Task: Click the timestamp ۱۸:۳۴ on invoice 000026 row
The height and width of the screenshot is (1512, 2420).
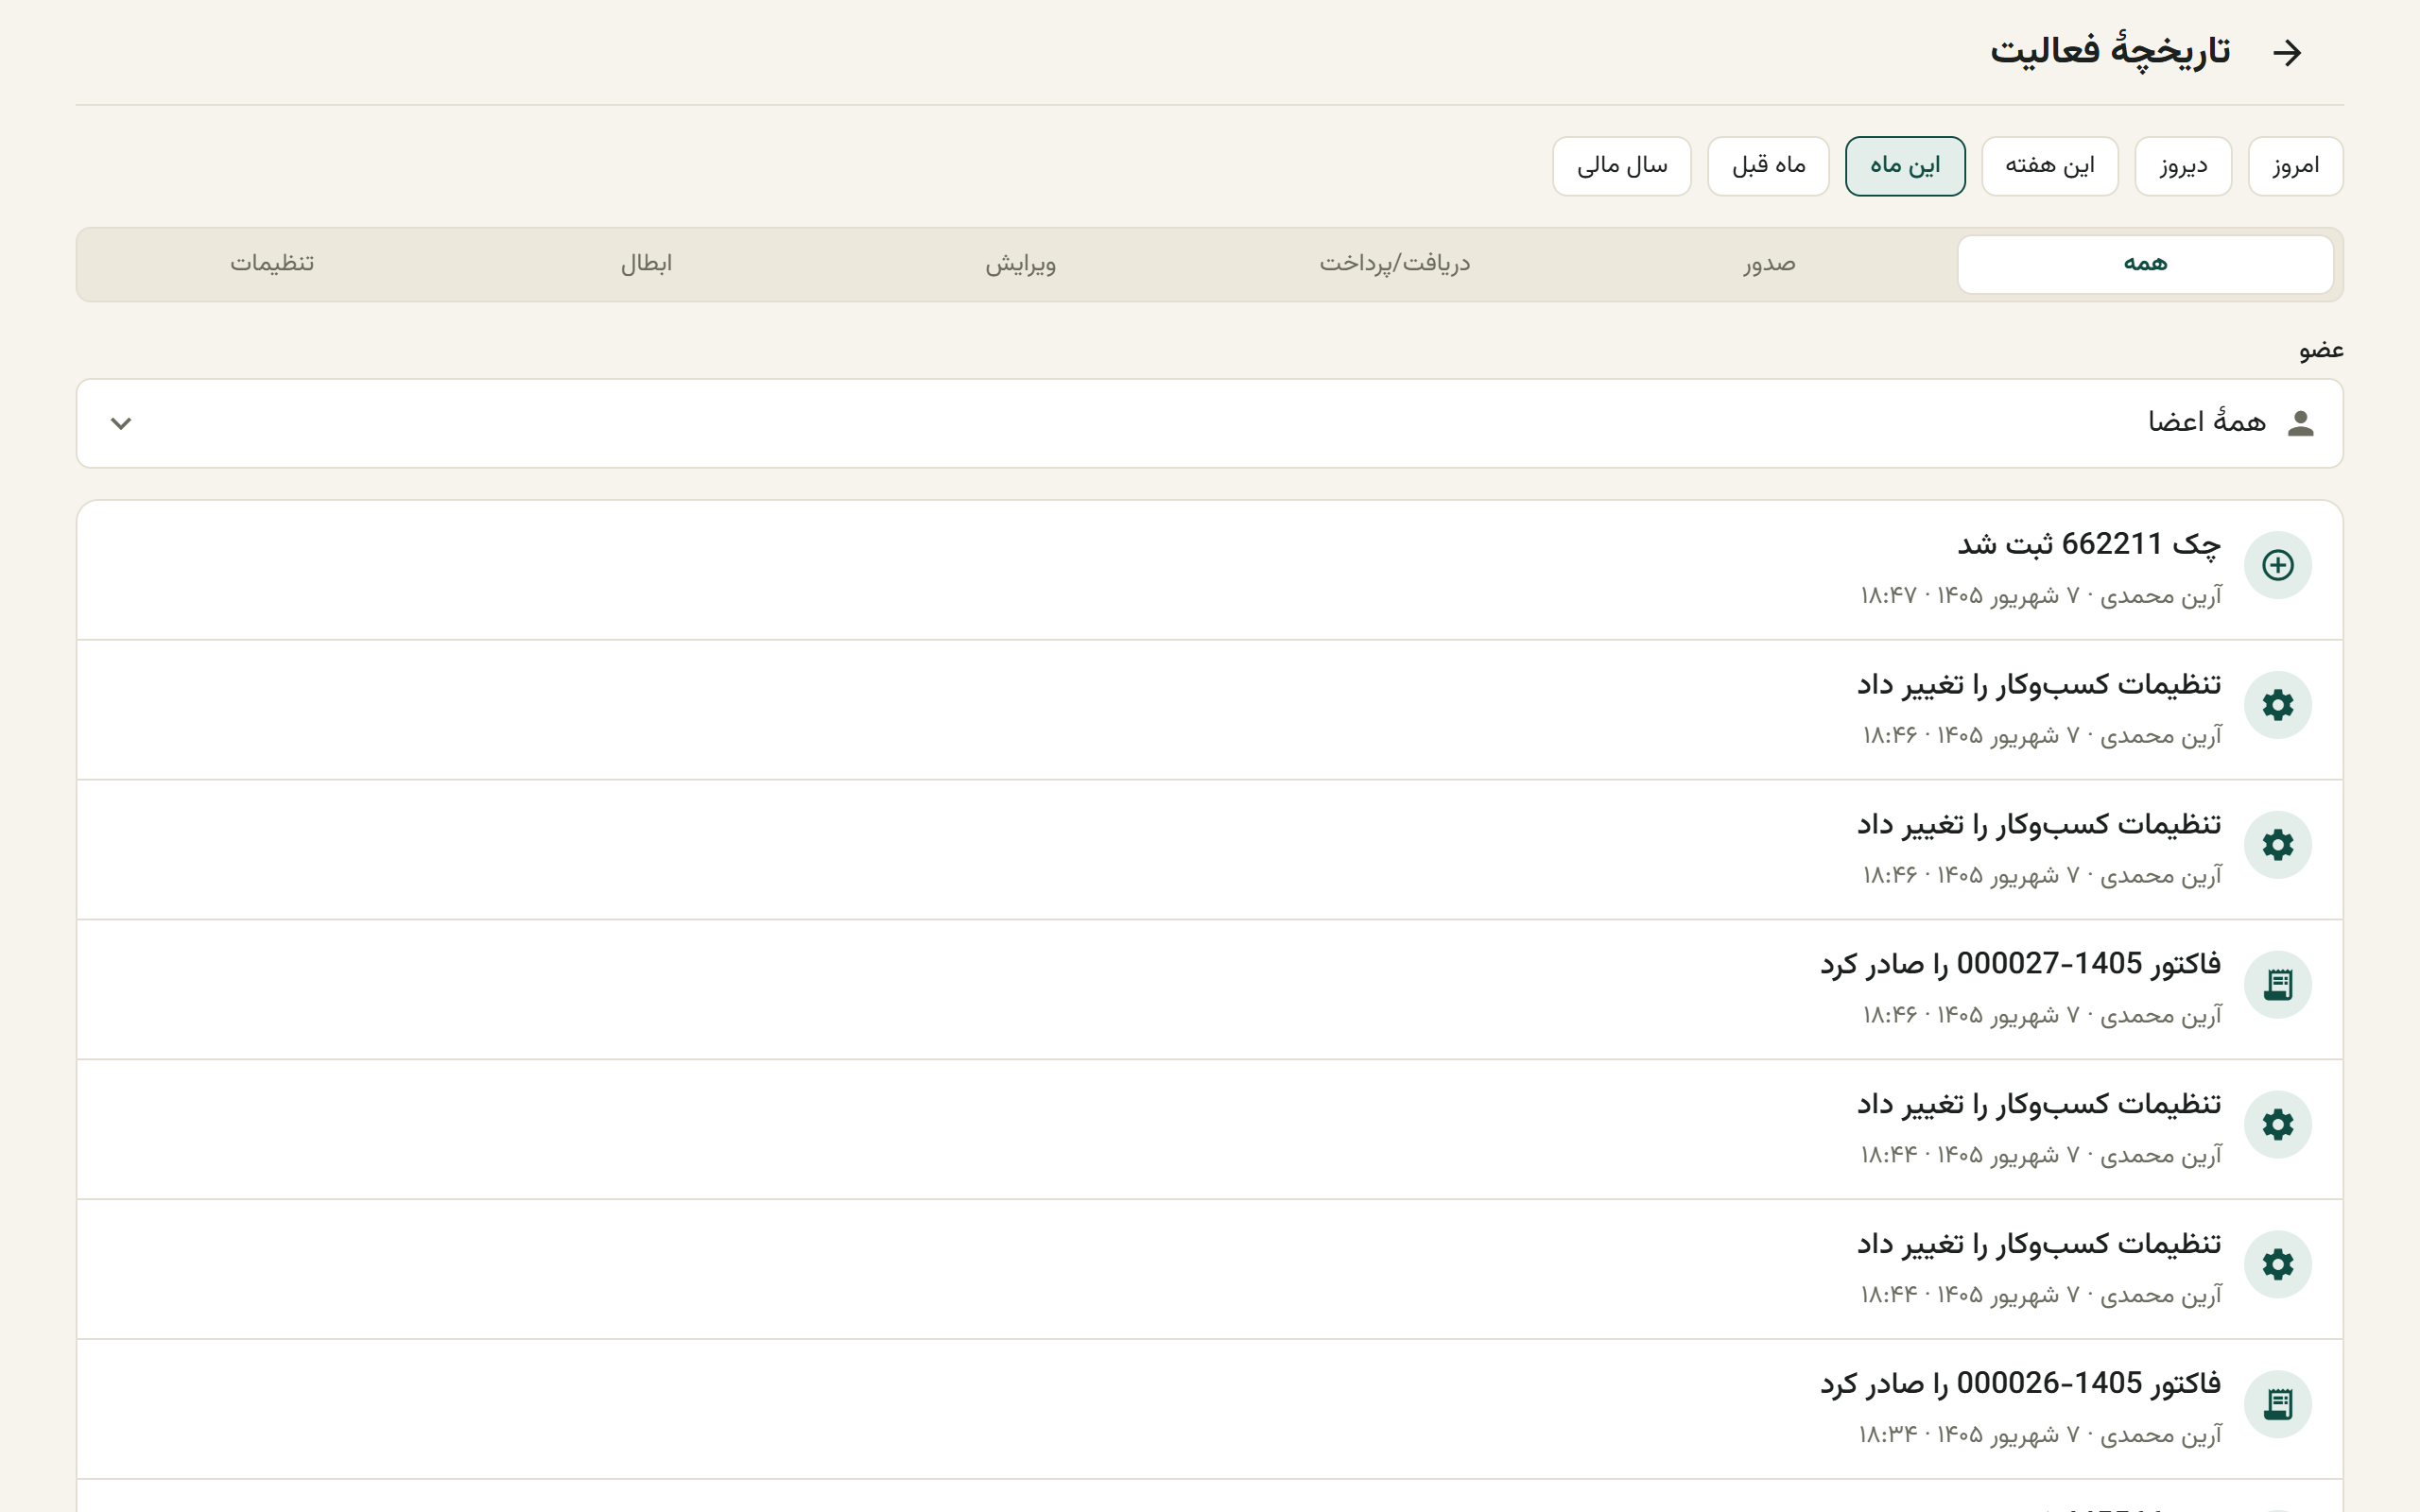Action: tap(1888, 1435)
